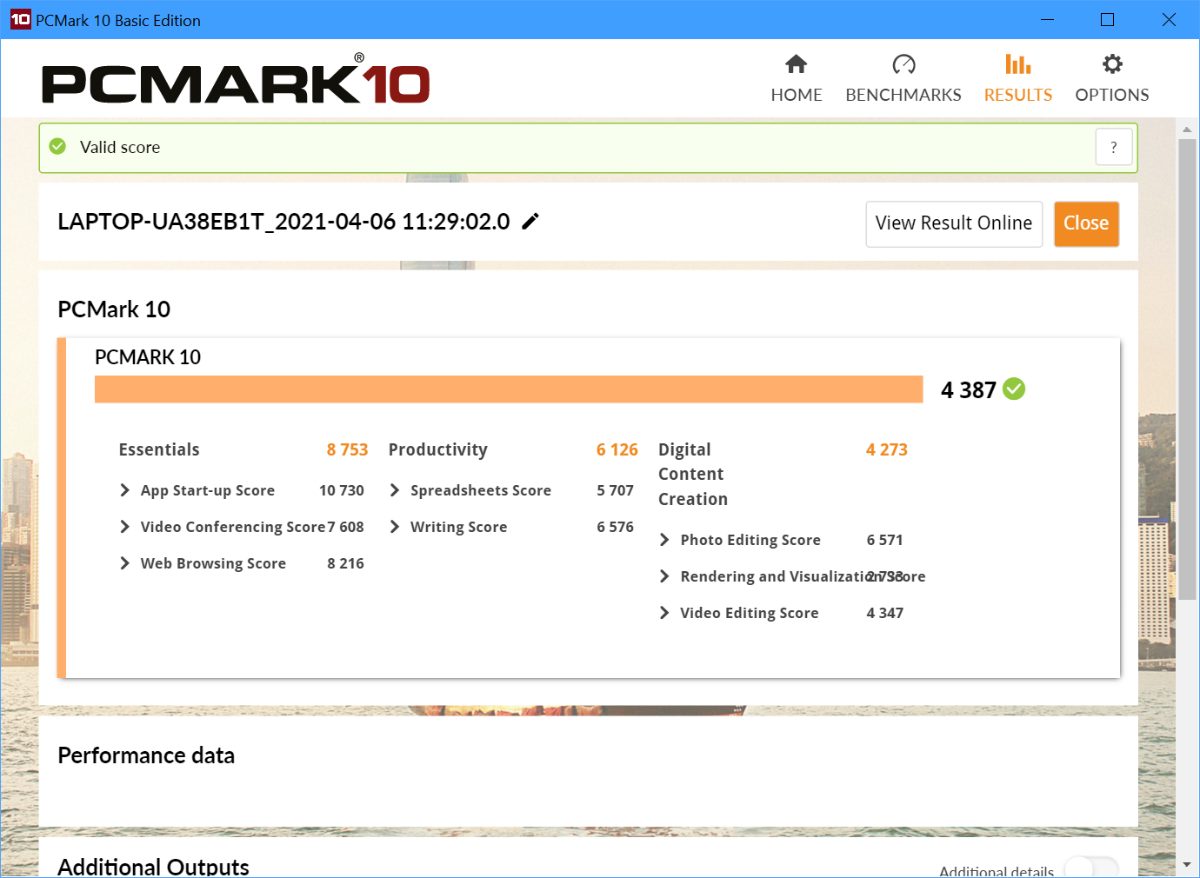Image resolution: width=1200 pixels, height=878 pixels.
Task: Click the pencil icon to rename result
Action: pyautogui.click(x=531, y=222)
